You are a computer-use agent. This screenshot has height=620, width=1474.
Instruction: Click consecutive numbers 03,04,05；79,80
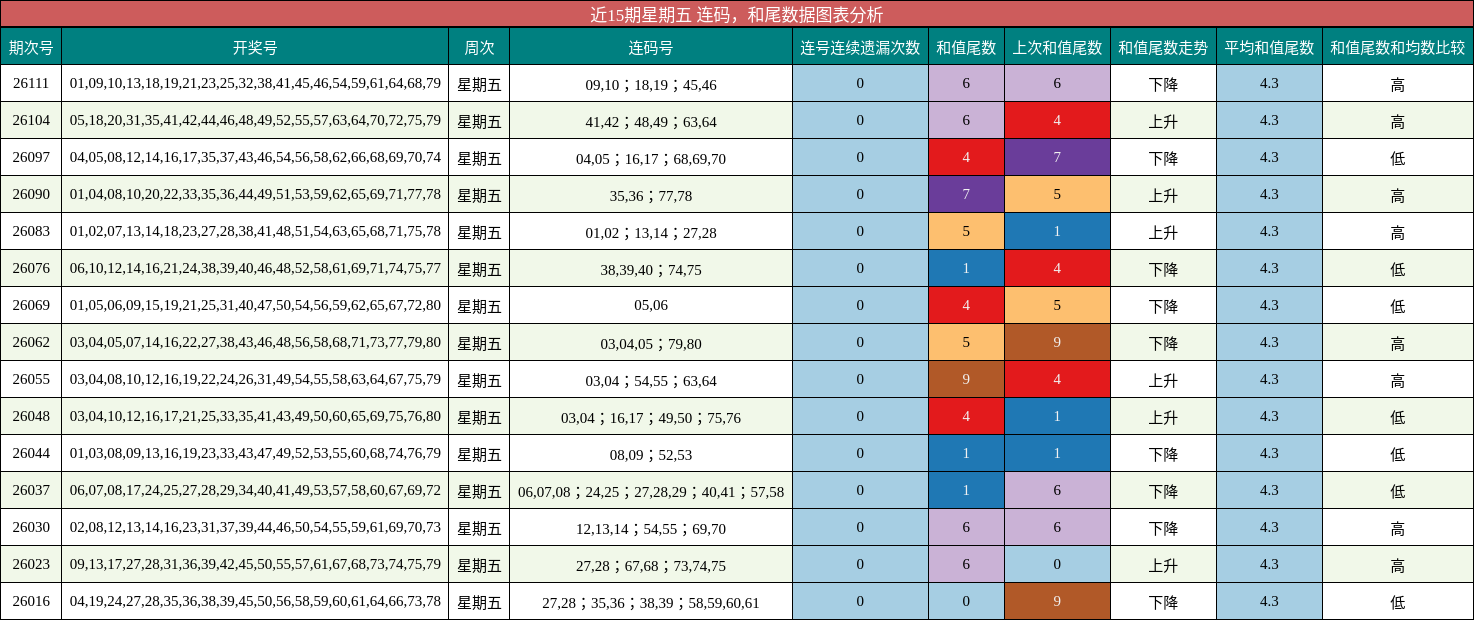pyautogui.click(x=651, y=344)
